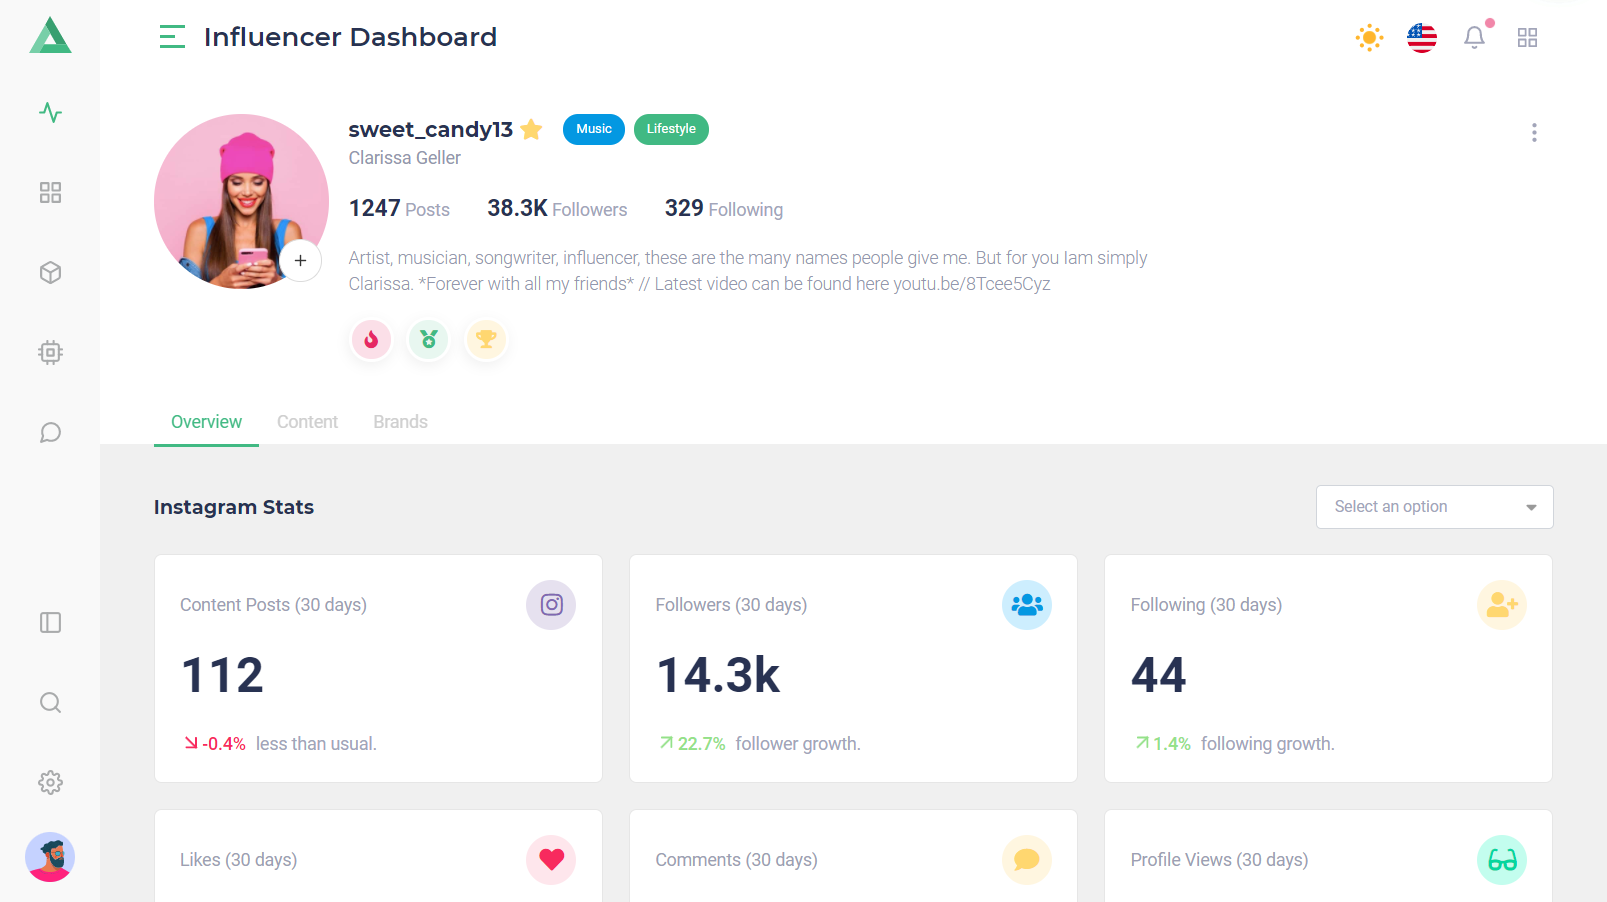Click the 38.3K Followers count
This screenshot has height=902, width=1607.
(557, 208)
